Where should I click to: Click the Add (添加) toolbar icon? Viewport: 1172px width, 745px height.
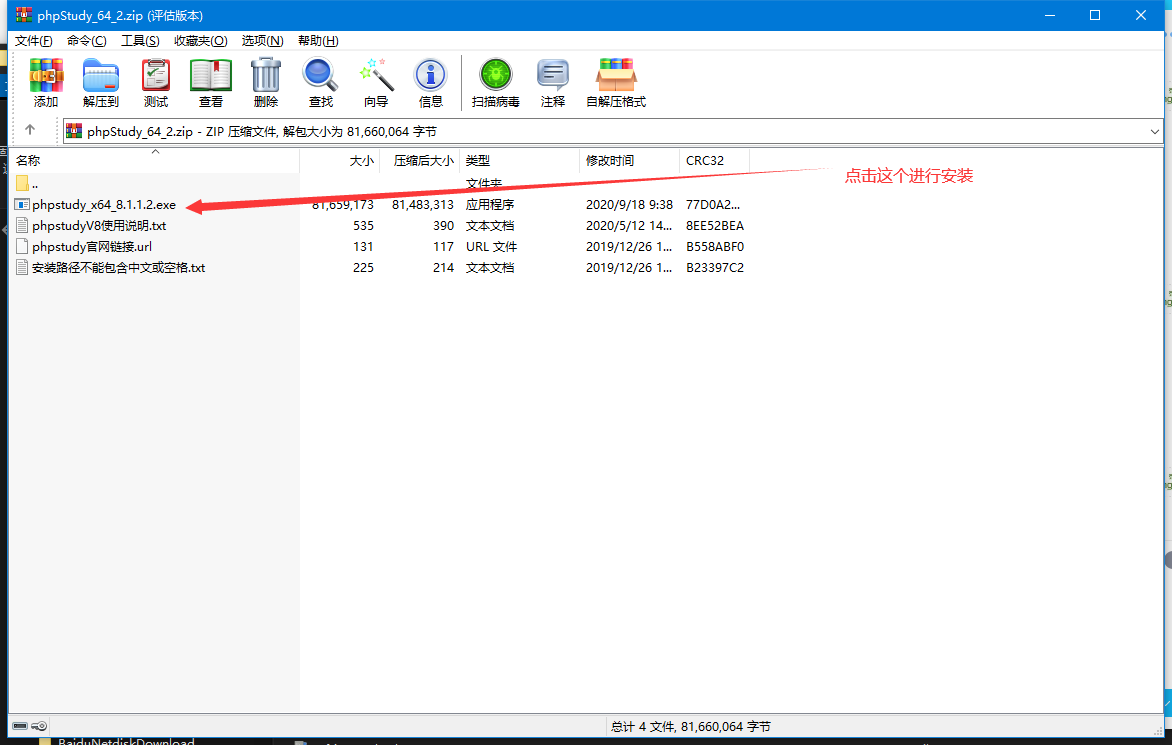tap(46, 82)
